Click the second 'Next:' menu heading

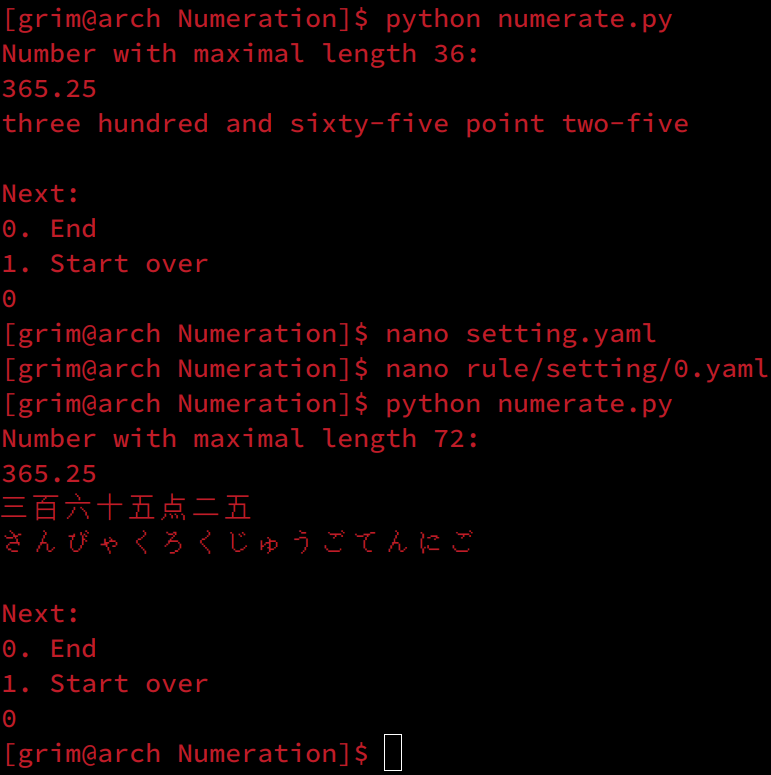click(40, 614)
